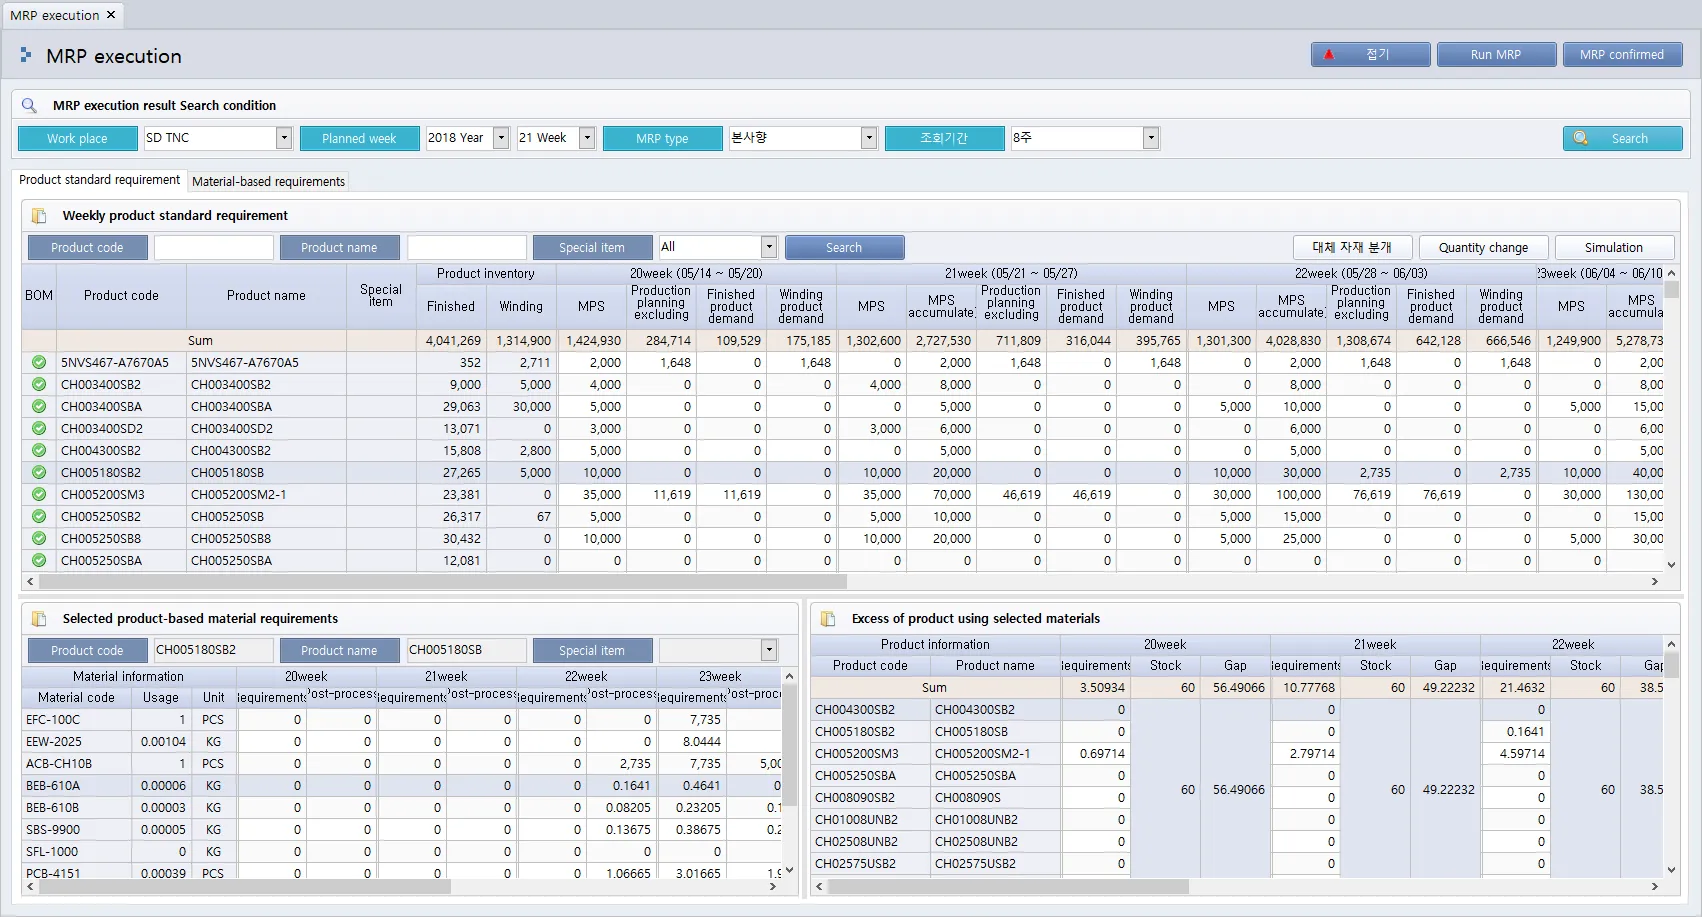1702x917 pixels.
Task: Open the Special item All dropdown
Action: pos(769,247)
